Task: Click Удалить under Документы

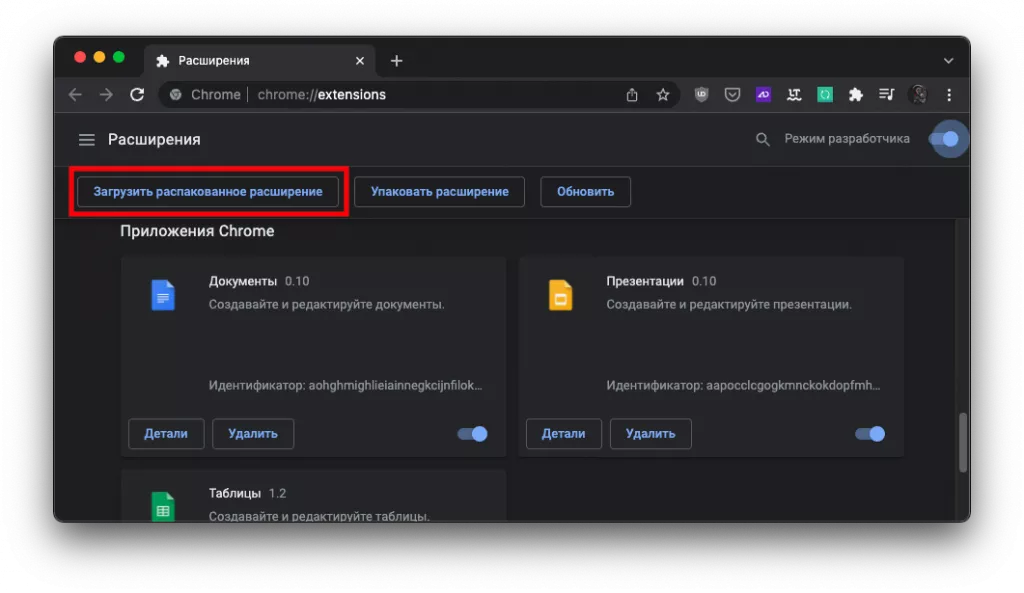Action: tap(253, 434)
